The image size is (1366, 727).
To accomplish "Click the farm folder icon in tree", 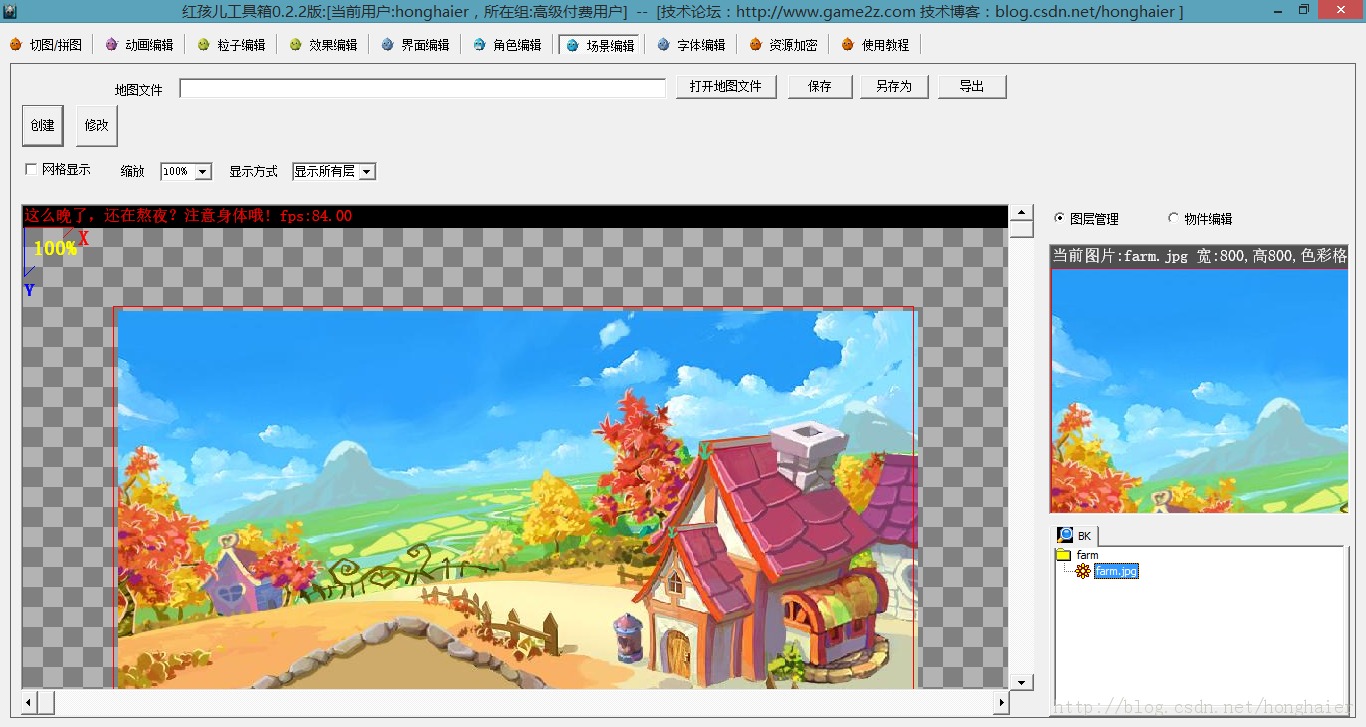I will click(1063, 555).
